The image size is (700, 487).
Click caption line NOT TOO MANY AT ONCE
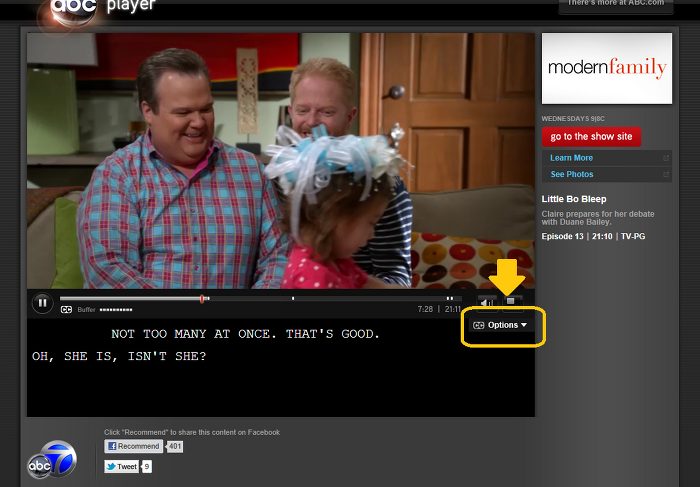[246, 334]
